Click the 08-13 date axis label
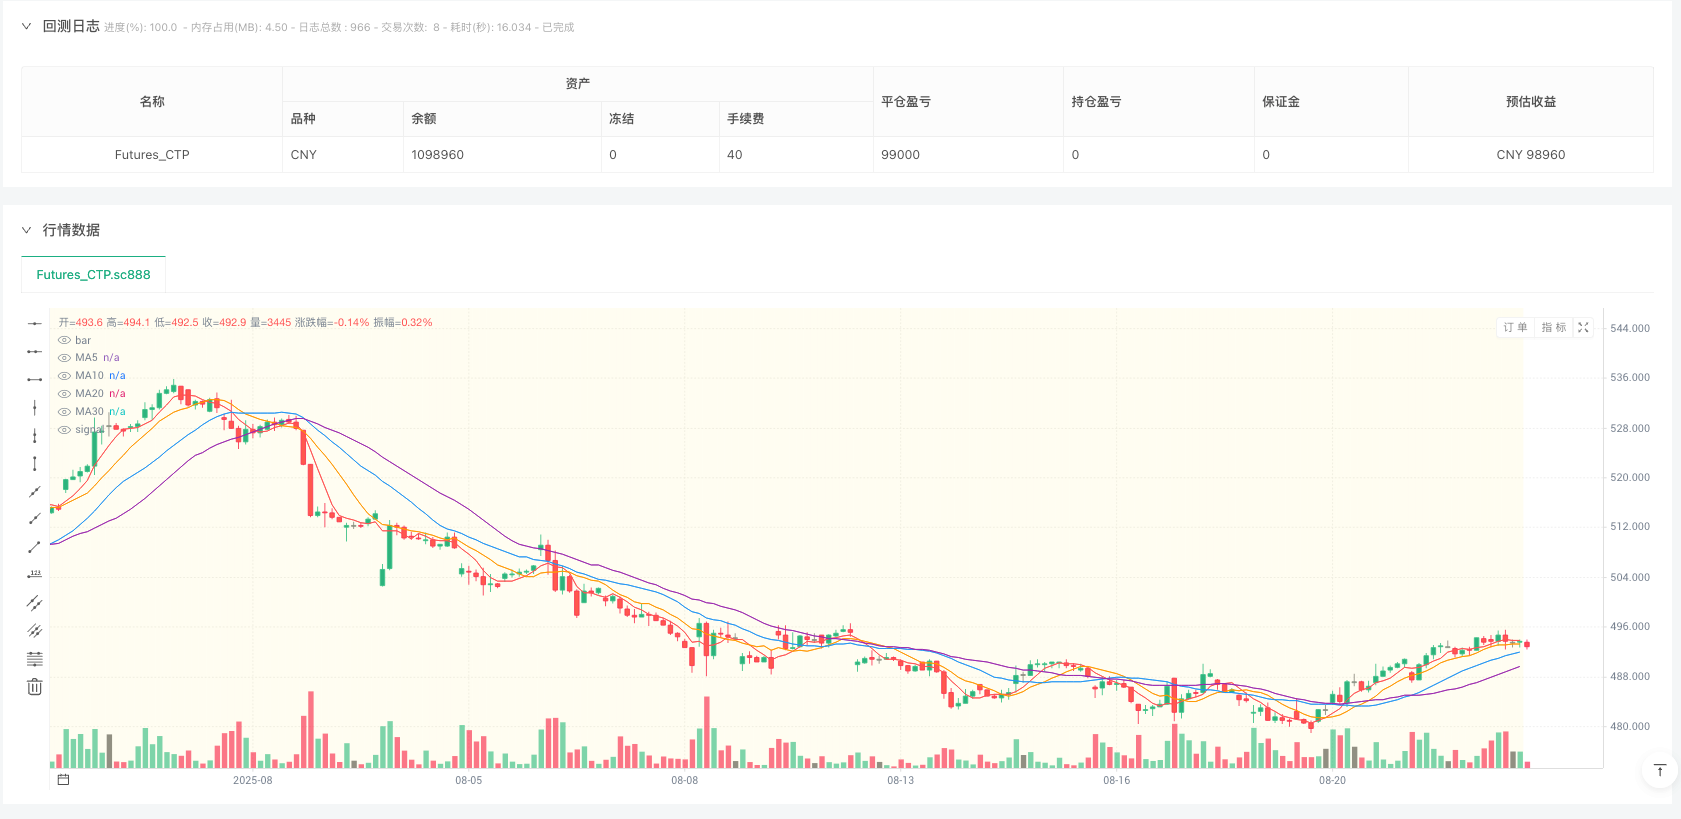Screen dimensions: 1681x819 pyautogui.click(x=900, y=780)
